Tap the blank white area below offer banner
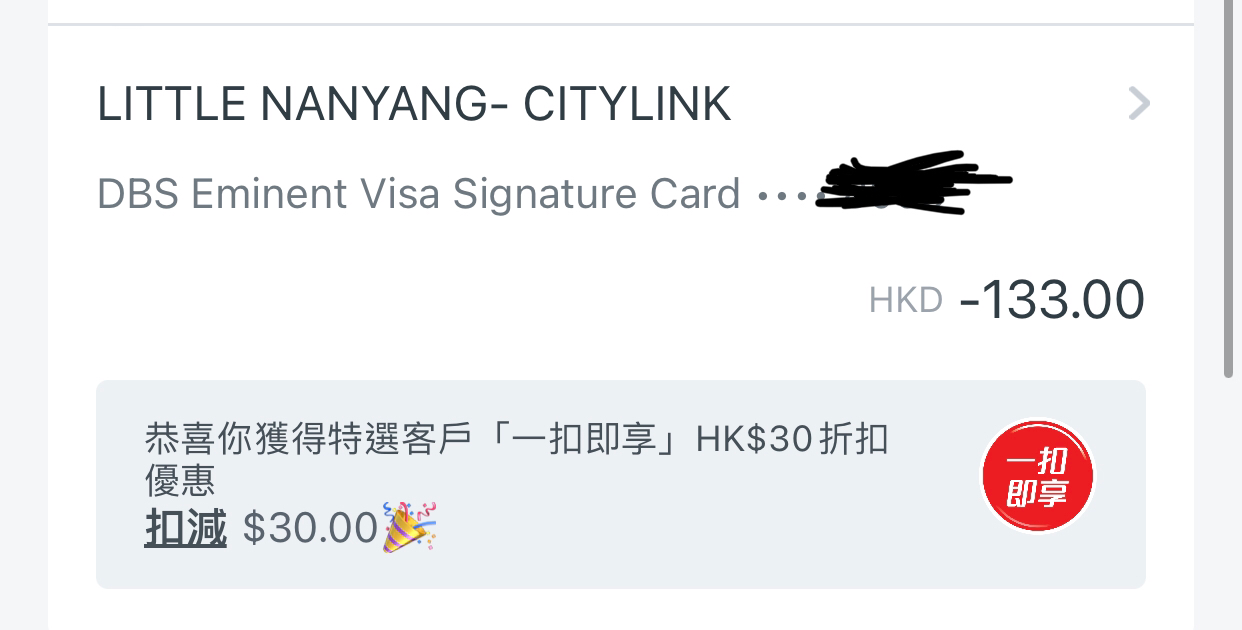Image resolution: width=1242 pixels, height=630 pixels. click(x=620, y=610)
